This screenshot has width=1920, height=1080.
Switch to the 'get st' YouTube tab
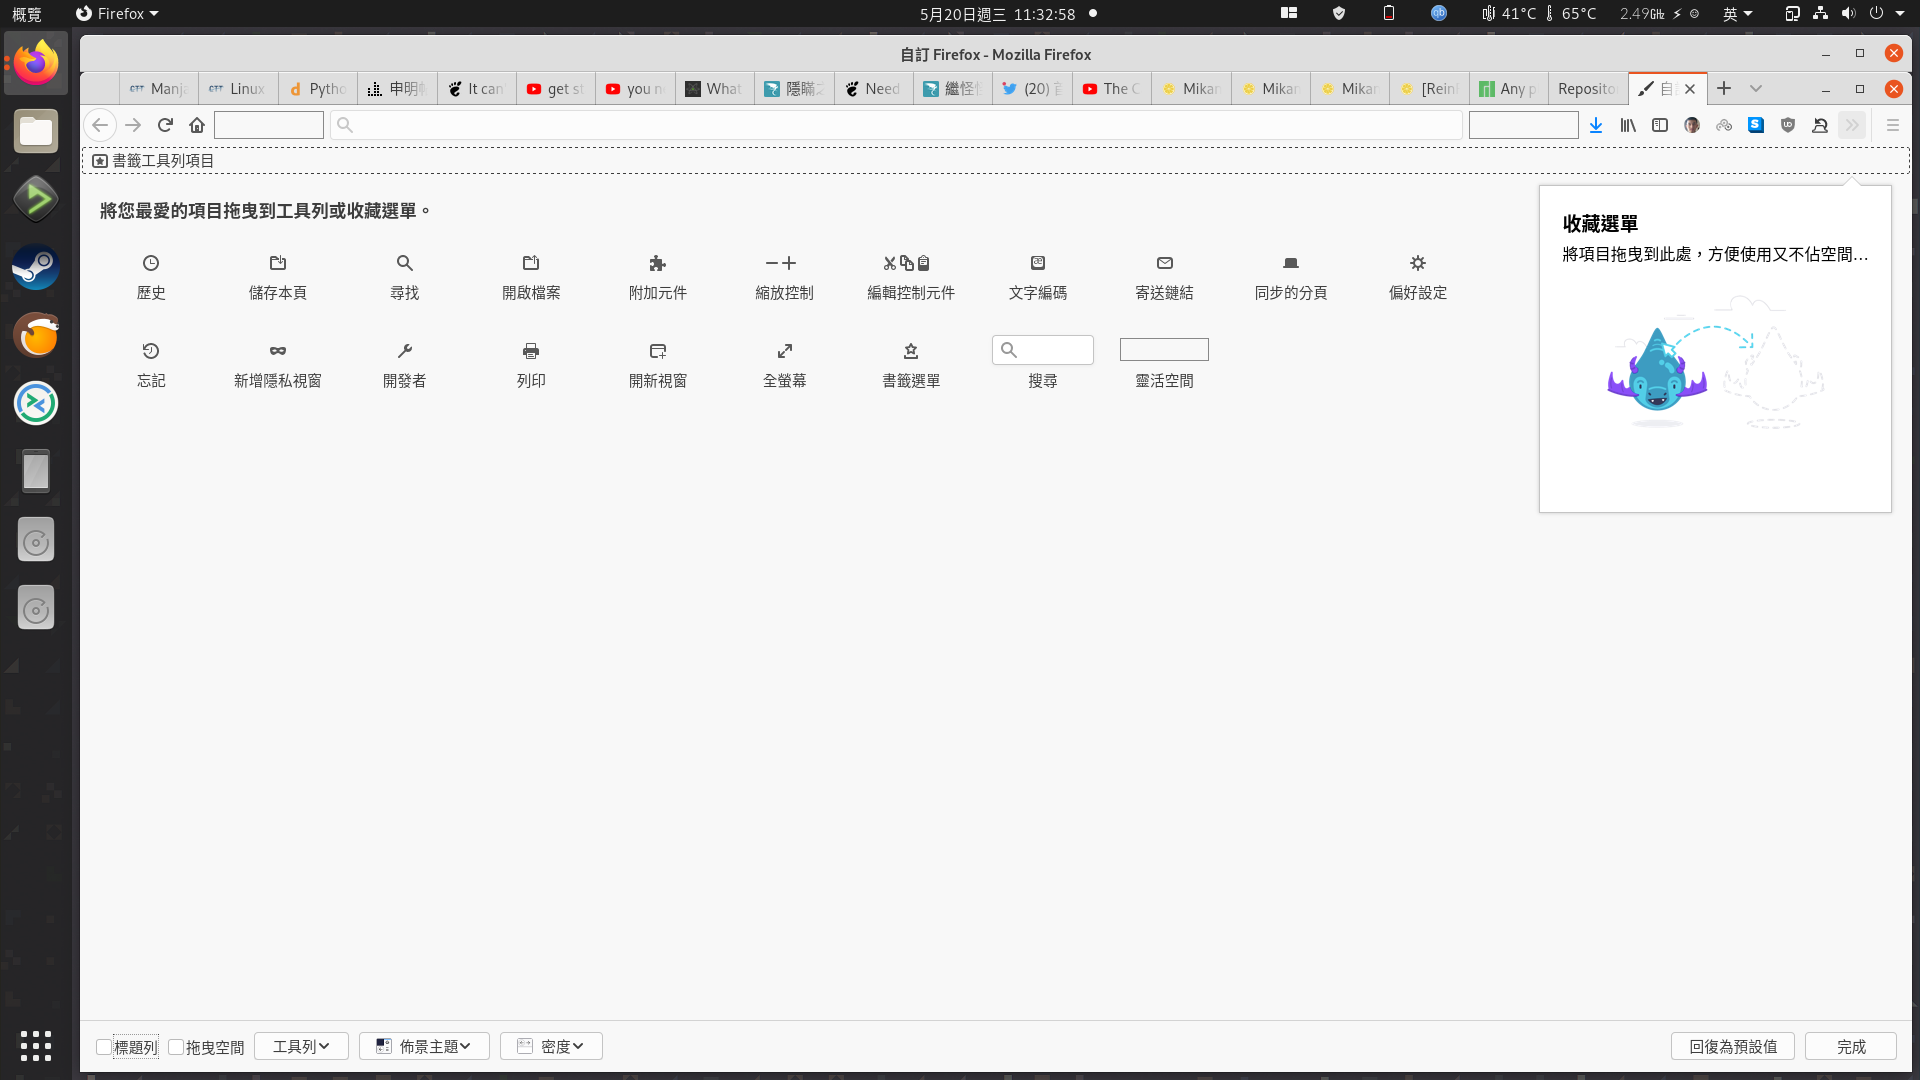pos(555,89)
